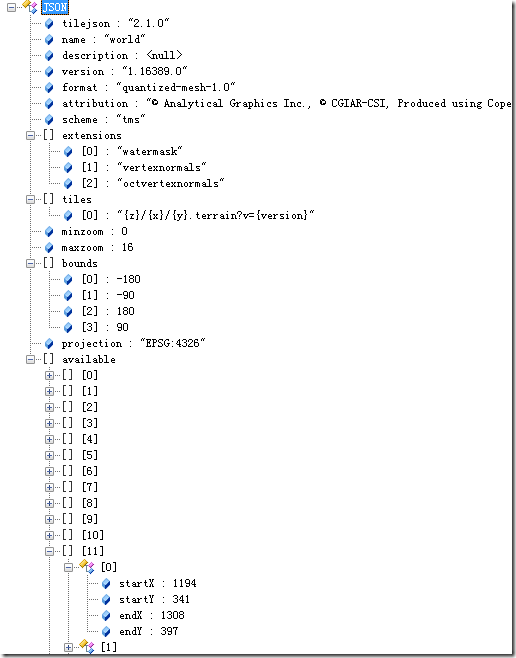Click the cube icon beside bounds value -180
516x658 pixels.
coord(68,279)
